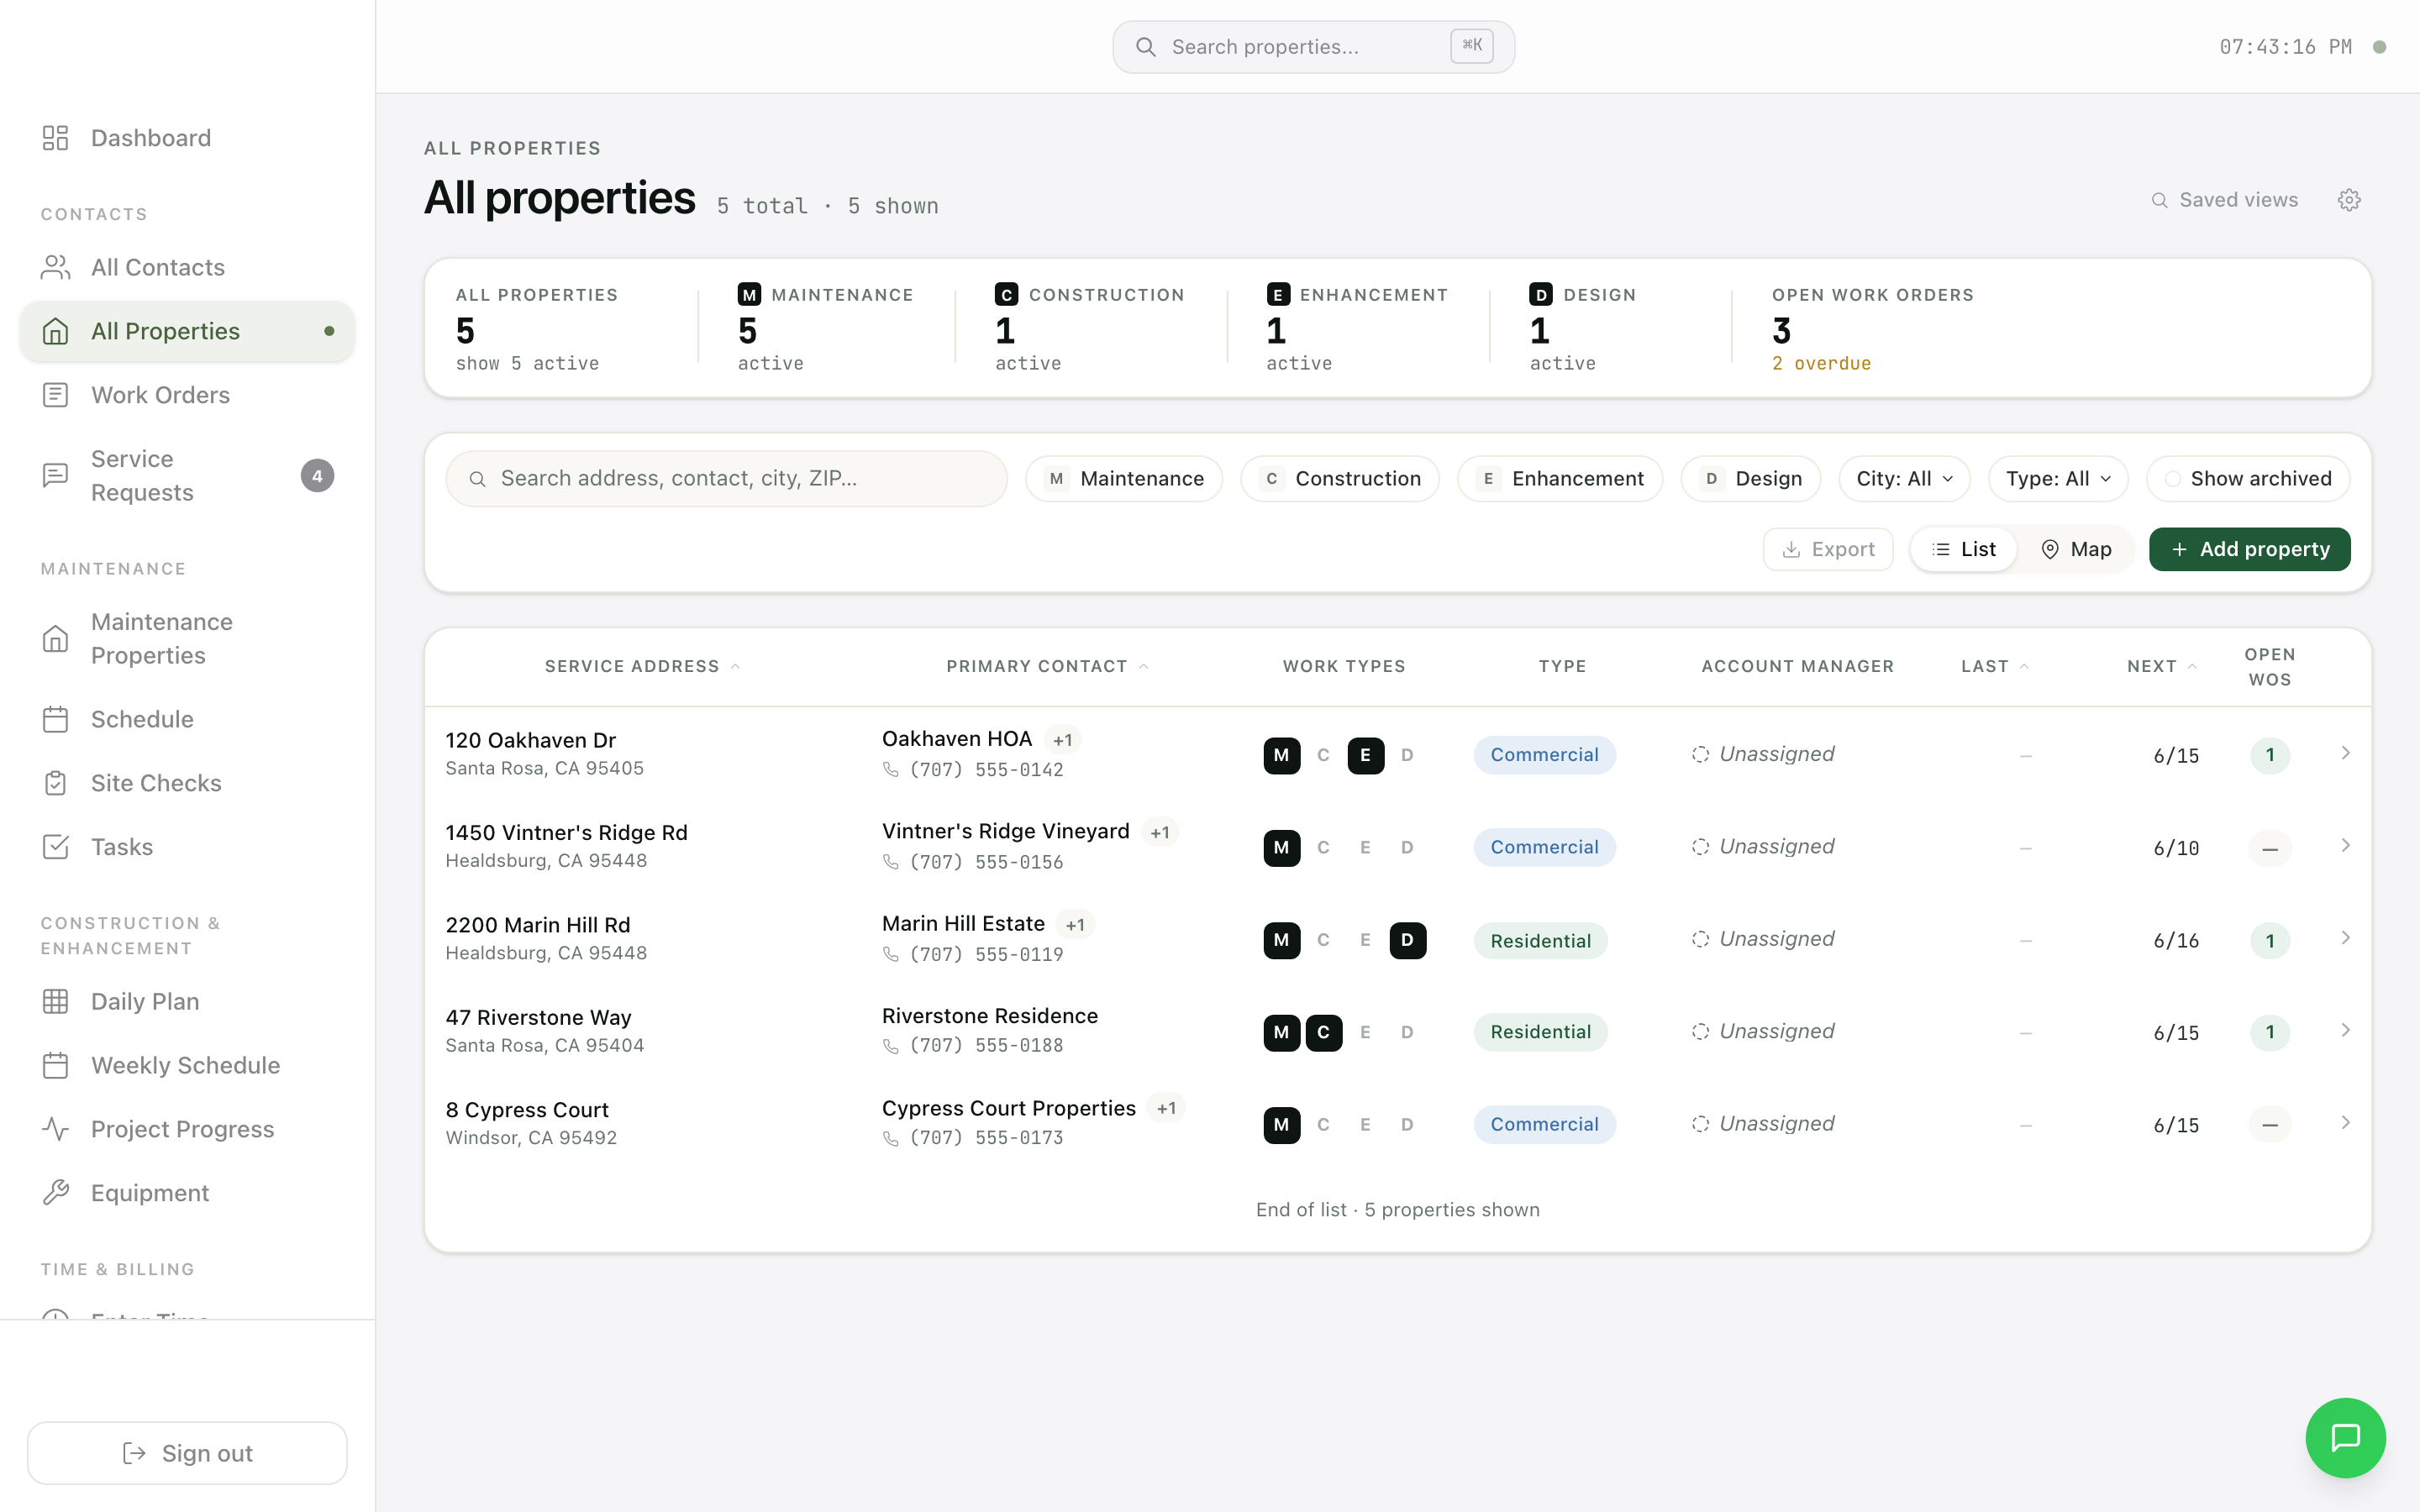Enable Show archived option
Viewport: 2420px width, 1512px height.
[2247, 478]
